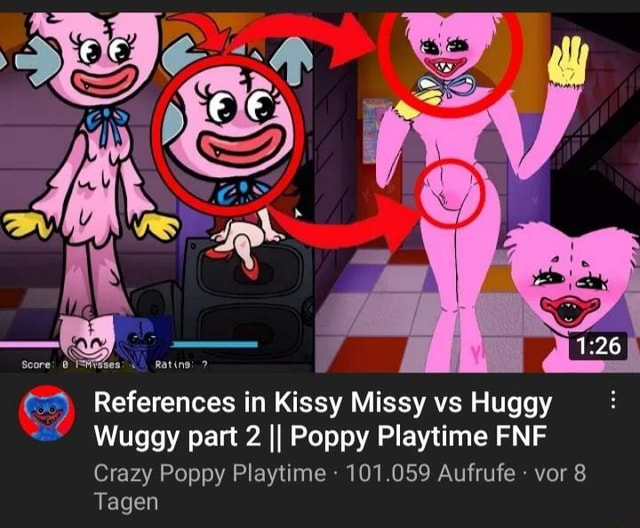The image size is (640, 528).
Task: Tap the Huggy Wuggy channel avatar
Action: click(47, 413)
